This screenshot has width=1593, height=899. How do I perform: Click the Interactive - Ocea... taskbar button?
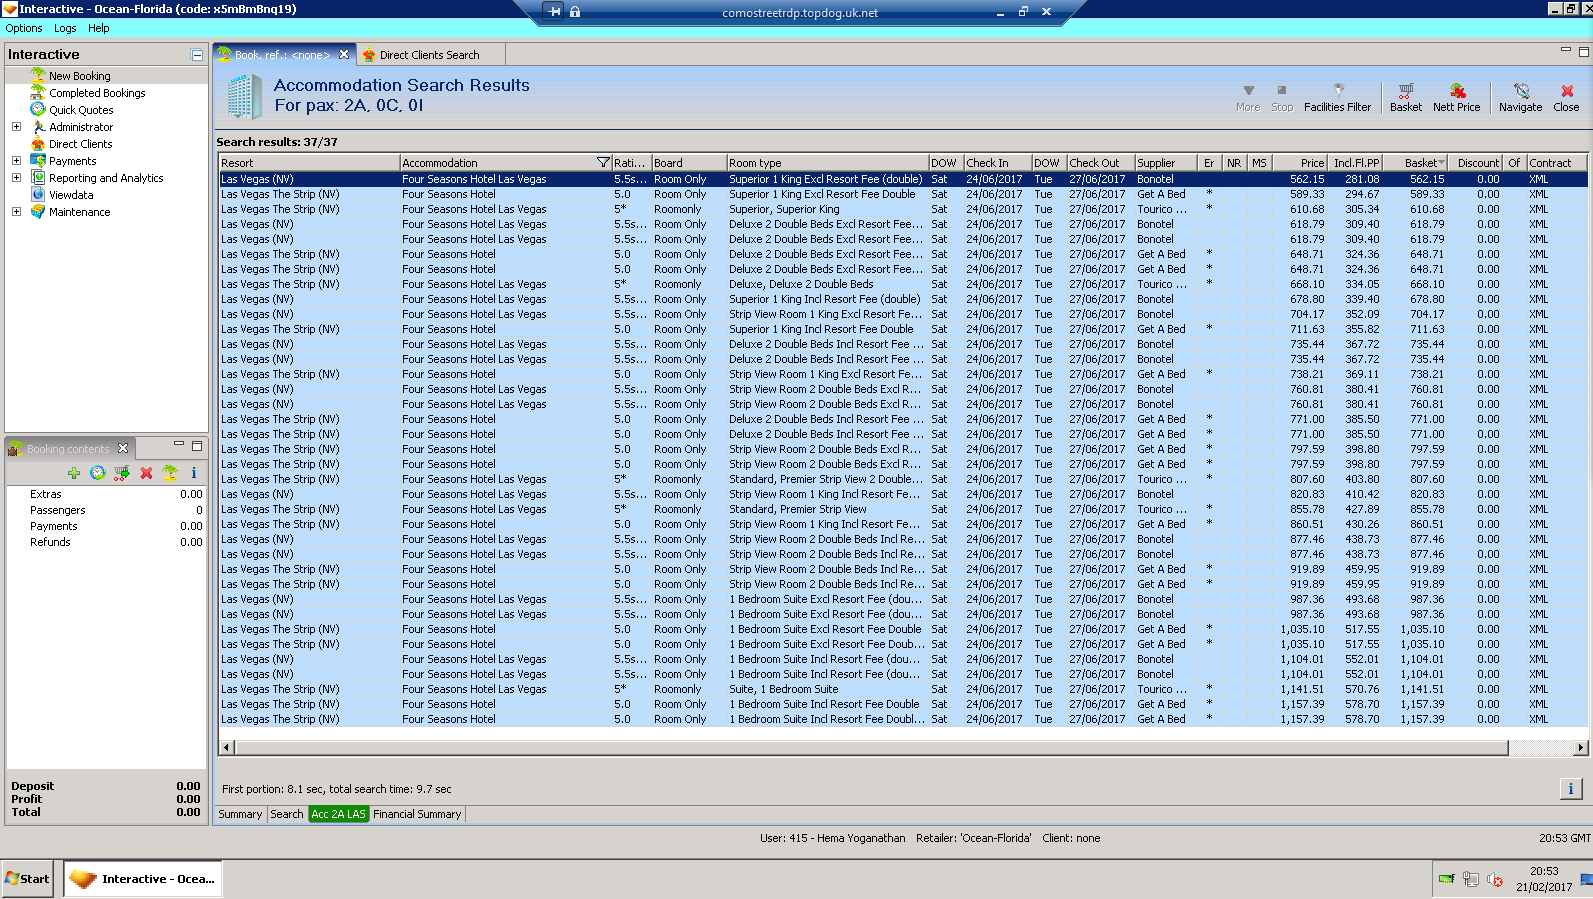(144, 879)
